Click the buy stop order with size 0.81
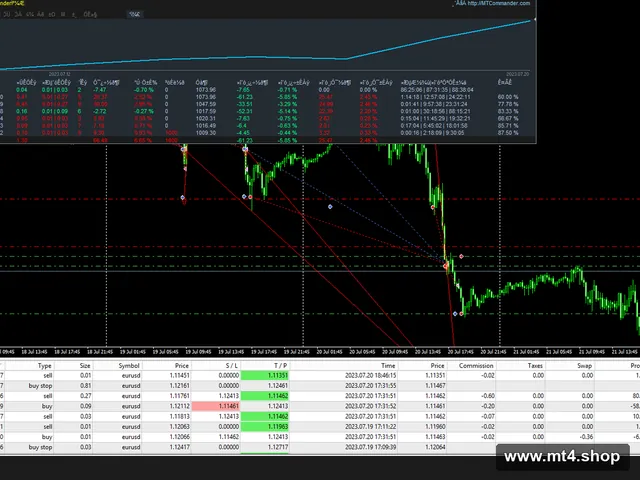 (x=320, y=386)
